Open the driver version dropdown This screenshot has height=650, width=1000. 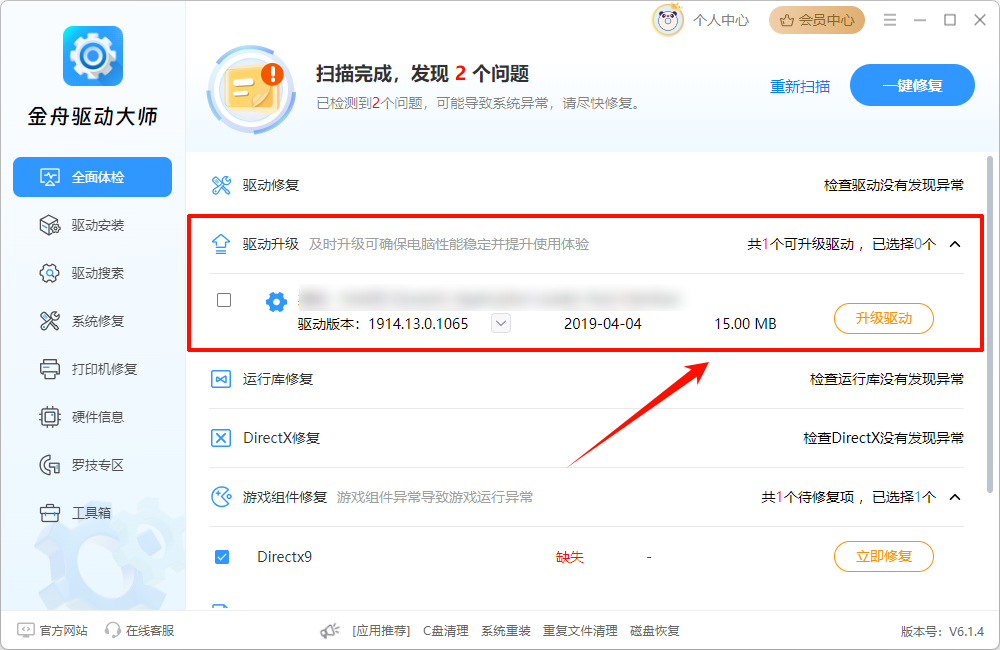(x=501, y=323)
